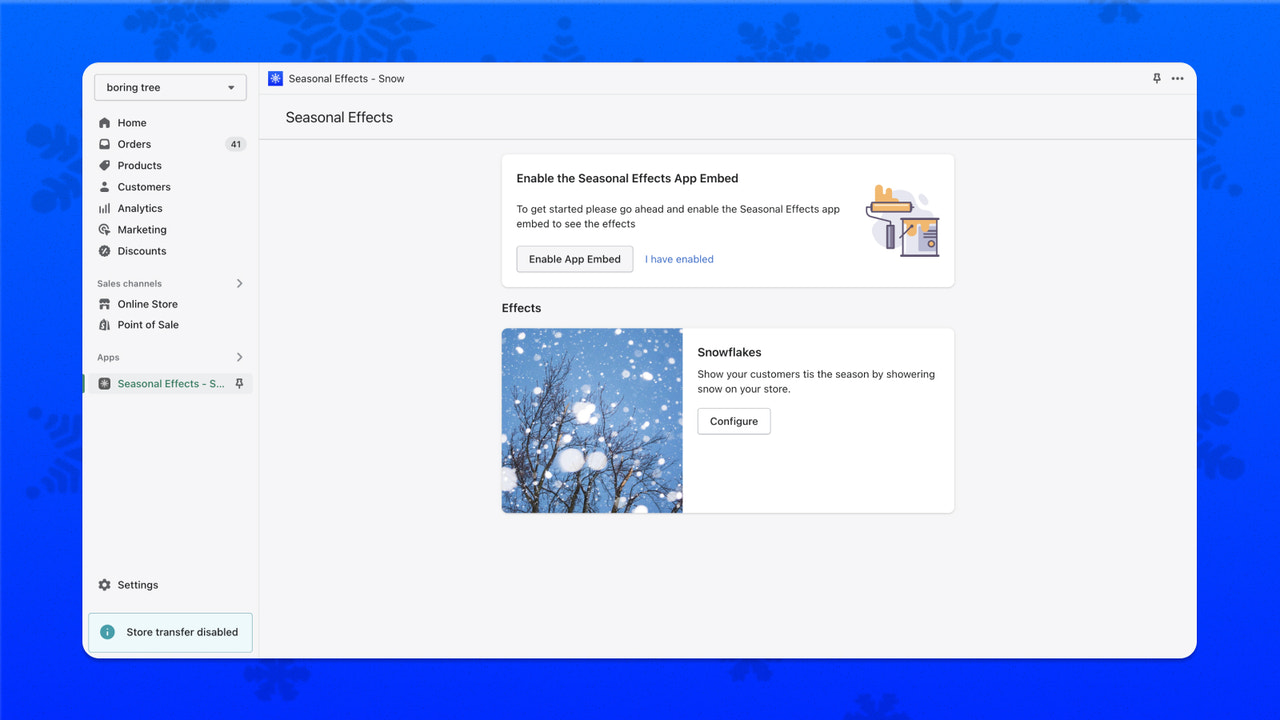Expand the Sales channels section
The height and width of the screenshot is (720, 1280).
point(239,283)
